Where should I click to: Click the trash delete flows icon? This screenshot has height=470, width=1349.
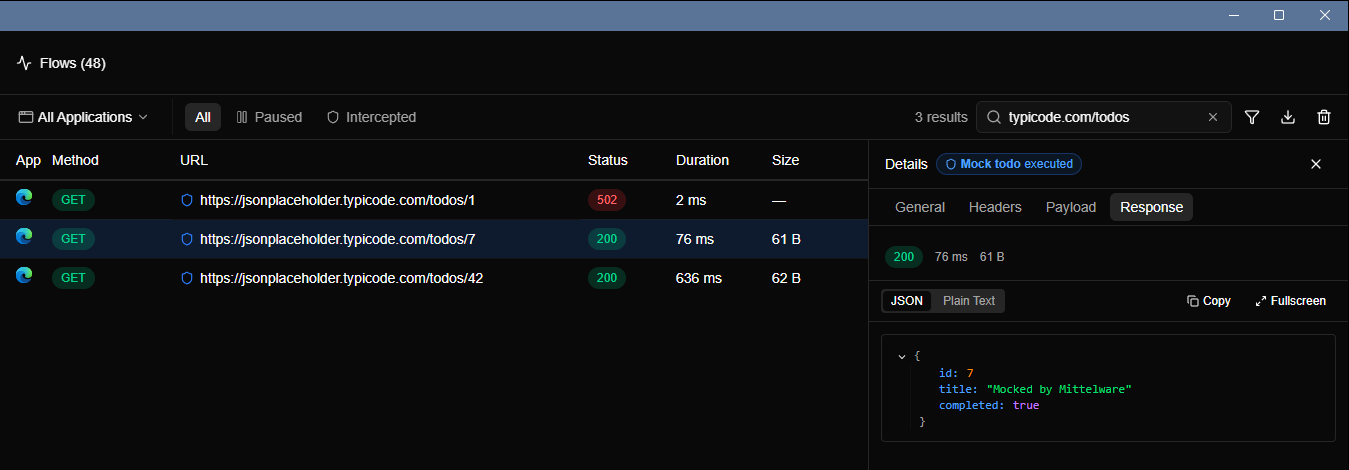(1324, 117)
